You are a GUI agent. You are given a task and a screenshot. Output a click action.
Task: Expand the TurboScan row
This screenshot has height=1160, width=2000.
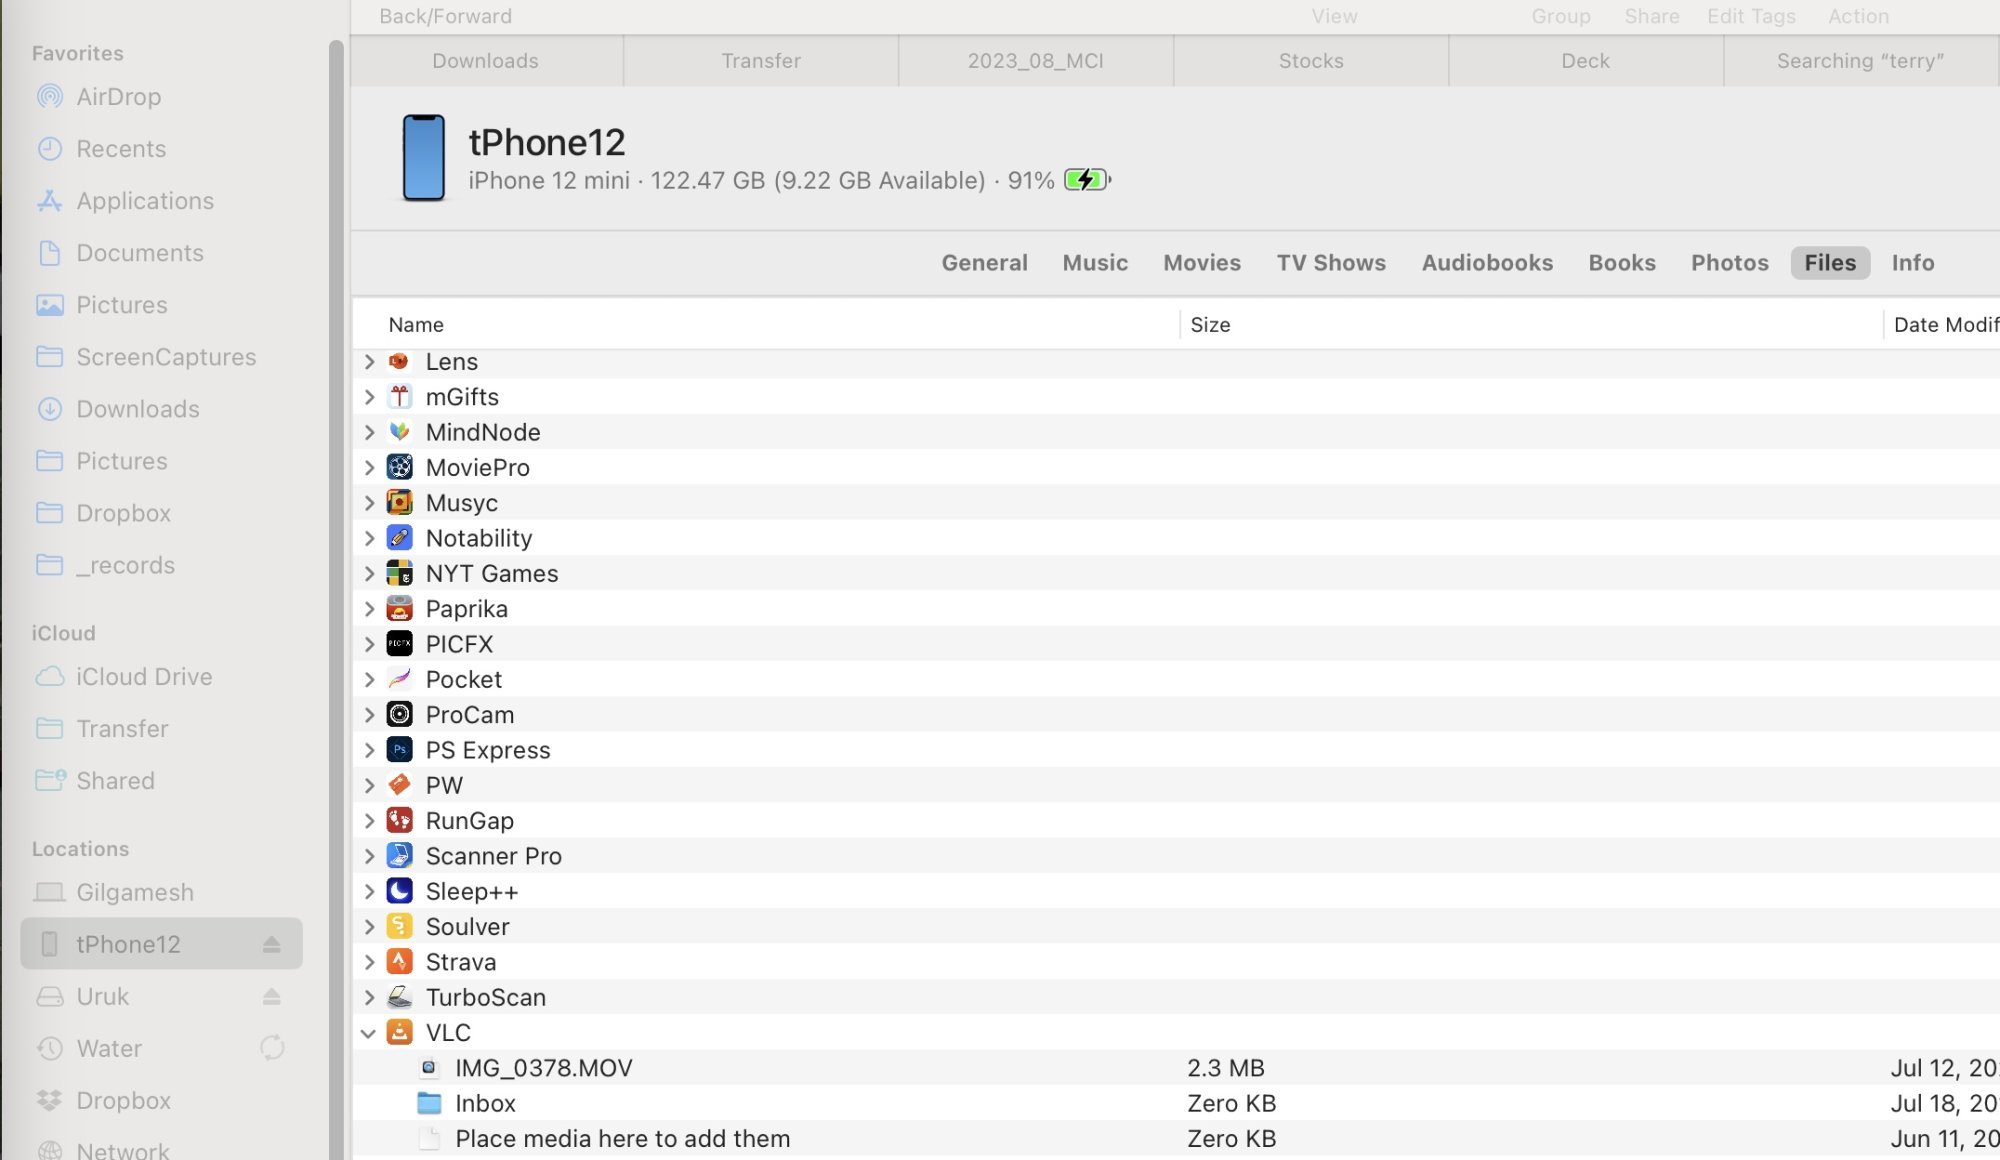coord(369,997)
